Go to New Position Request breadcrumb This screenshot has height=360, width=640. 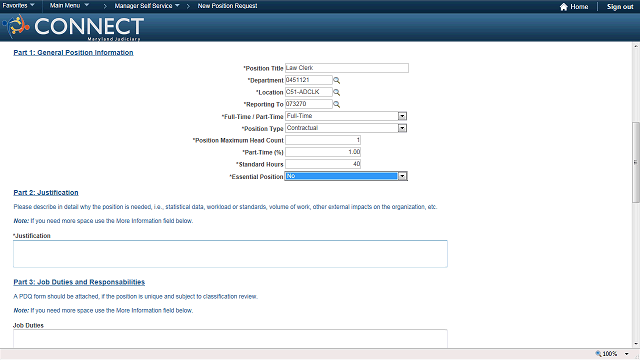coord(227,6)
